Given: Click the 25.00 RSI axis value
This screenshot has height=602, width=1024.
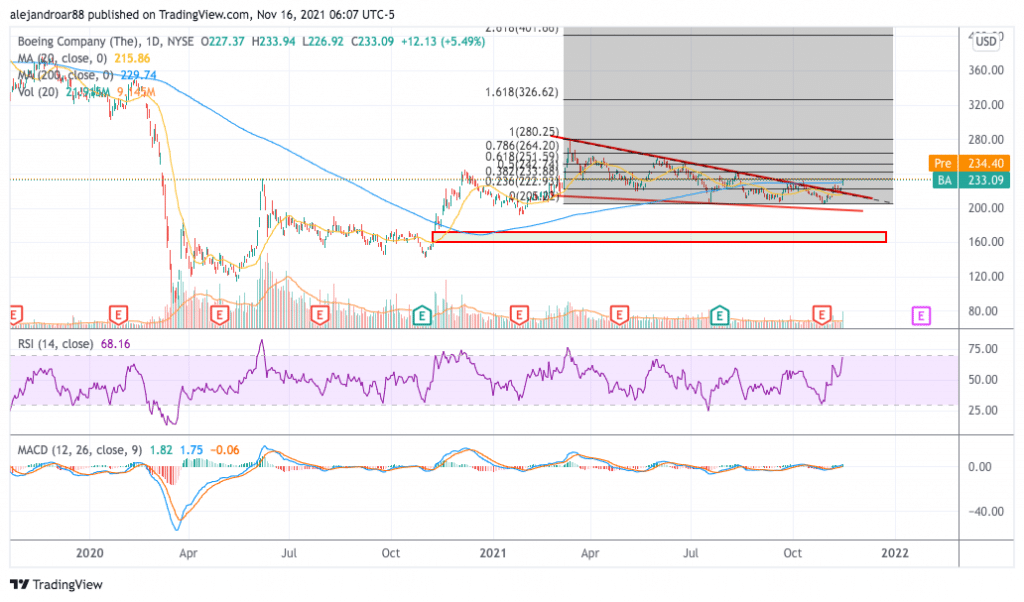Looking at the screenshot, I should (x=982, y=410).
